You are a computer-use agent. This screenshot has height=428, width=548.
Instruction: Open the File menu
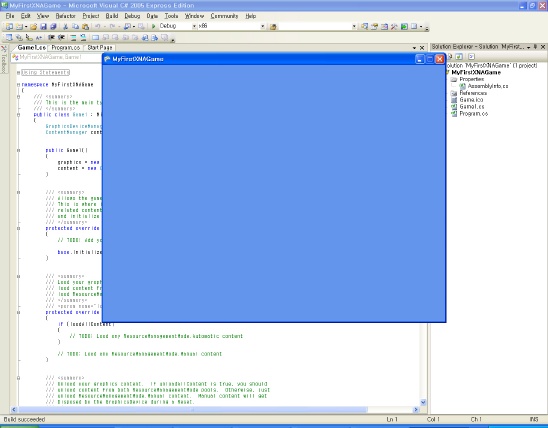pyautogui.click(x=10, y=16)
